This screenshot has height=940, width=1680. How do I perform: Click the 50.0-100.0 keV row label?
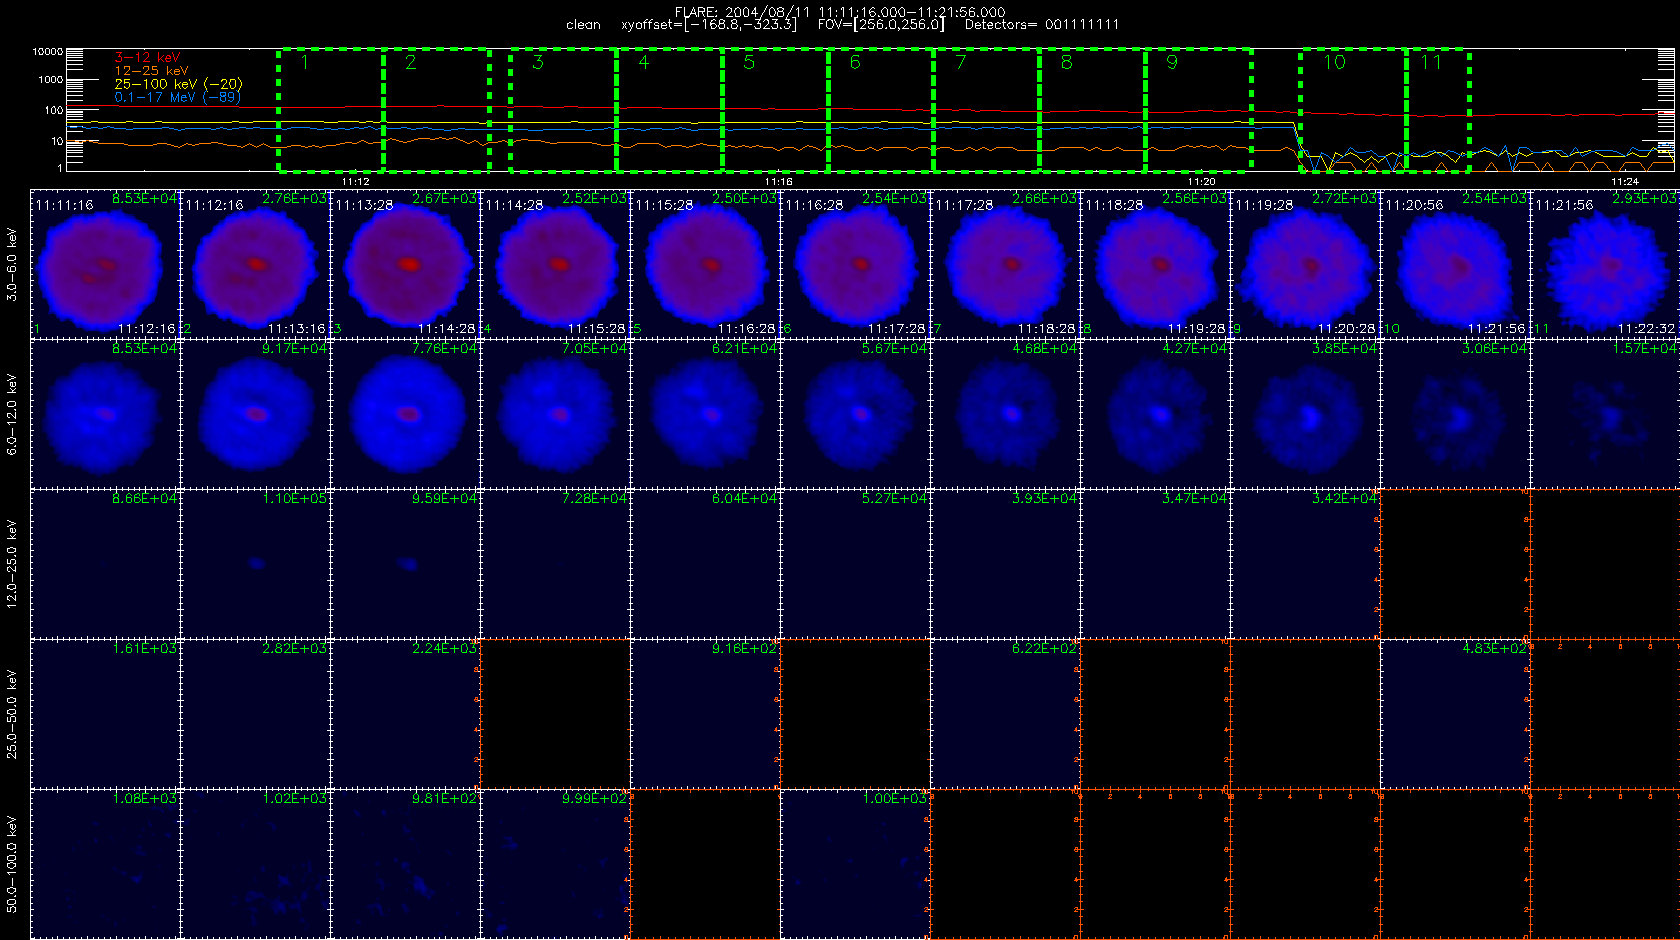[x=12, y=864]
